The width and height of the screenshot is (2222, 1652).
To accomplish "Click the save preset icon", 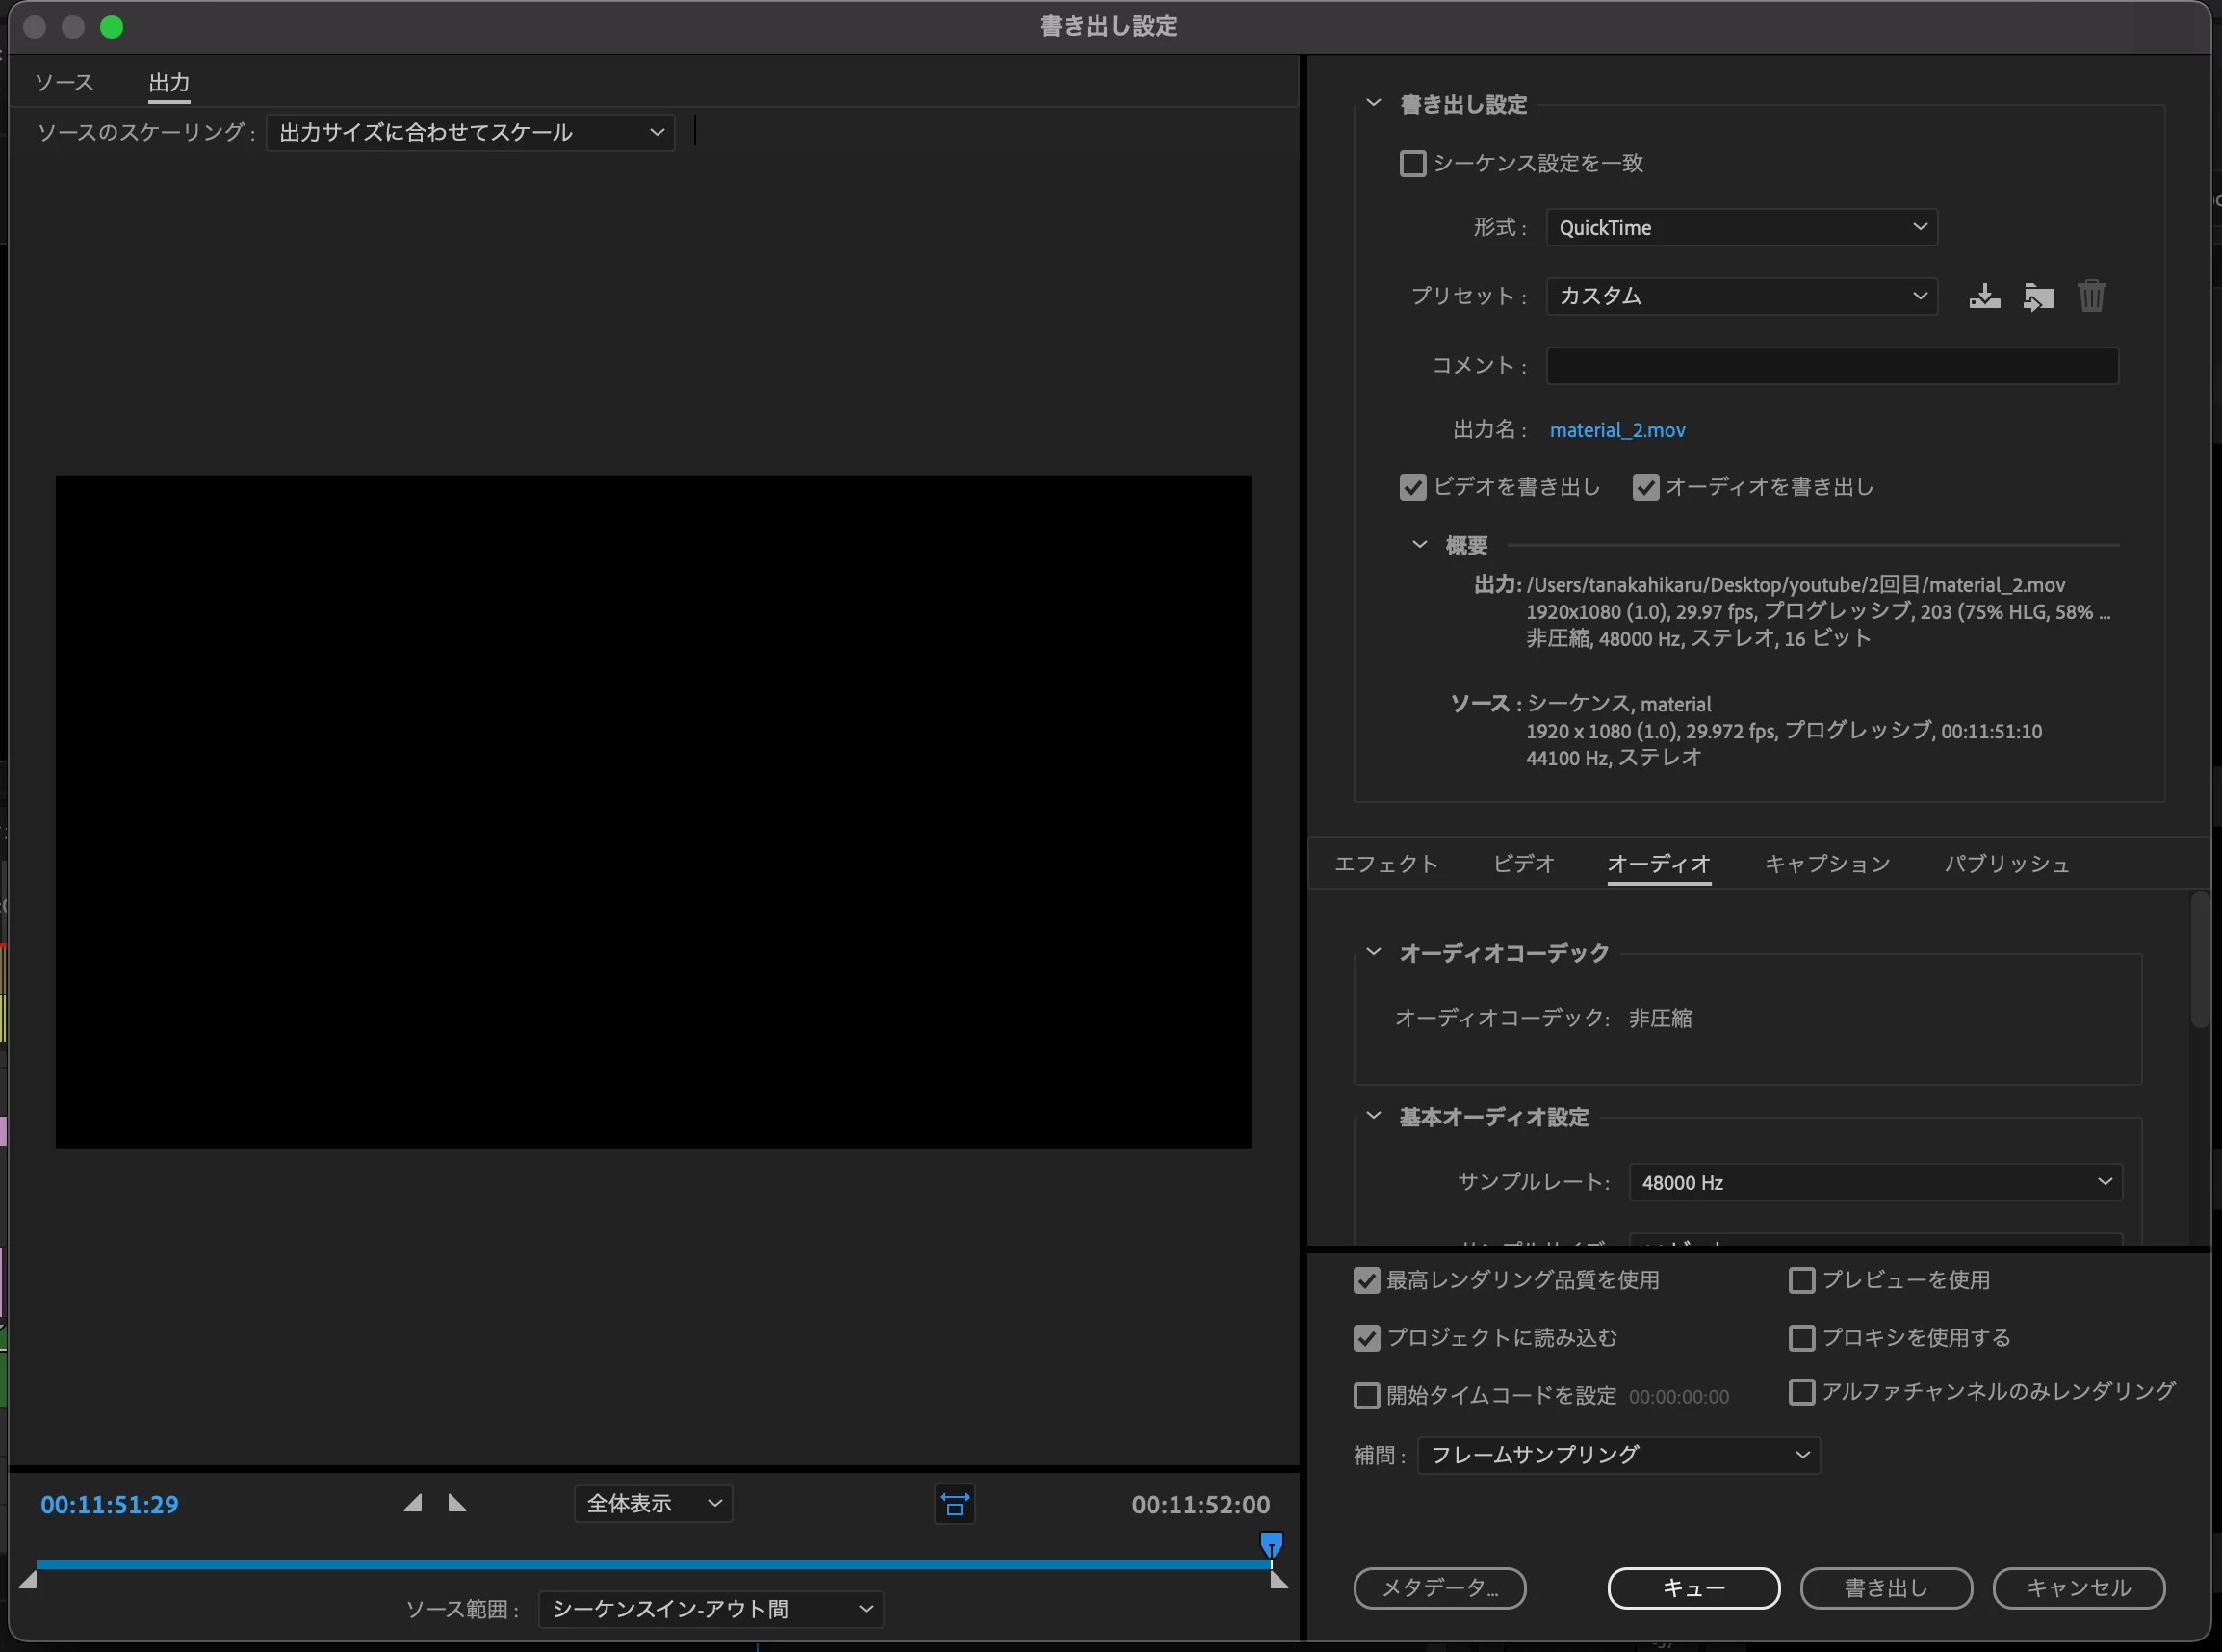I will tap(1984, 296).
